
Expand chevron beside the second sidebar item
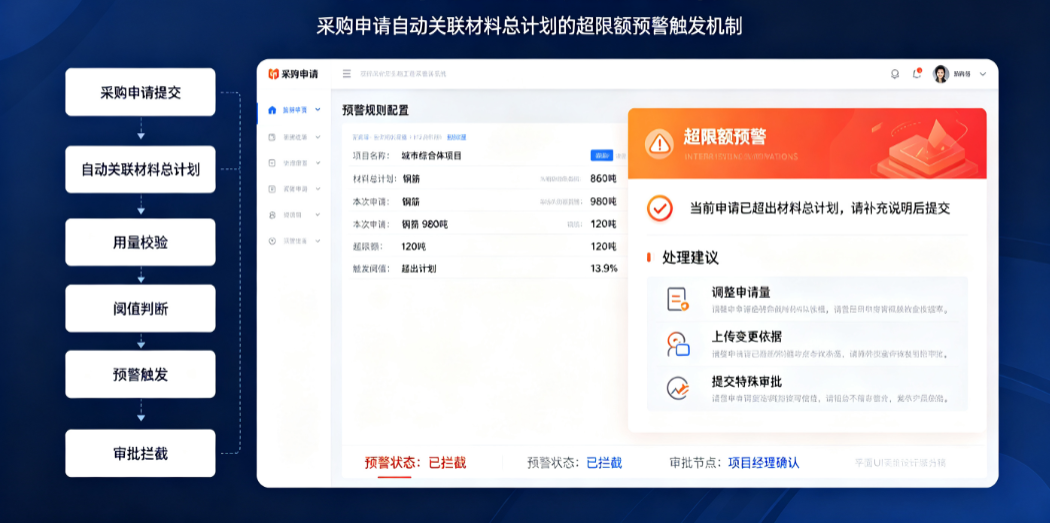pos(317,137)
